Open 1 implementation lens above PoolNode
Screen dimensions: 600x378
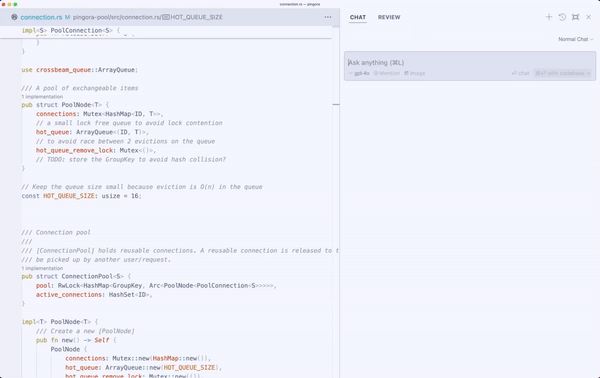click(42, 96)
